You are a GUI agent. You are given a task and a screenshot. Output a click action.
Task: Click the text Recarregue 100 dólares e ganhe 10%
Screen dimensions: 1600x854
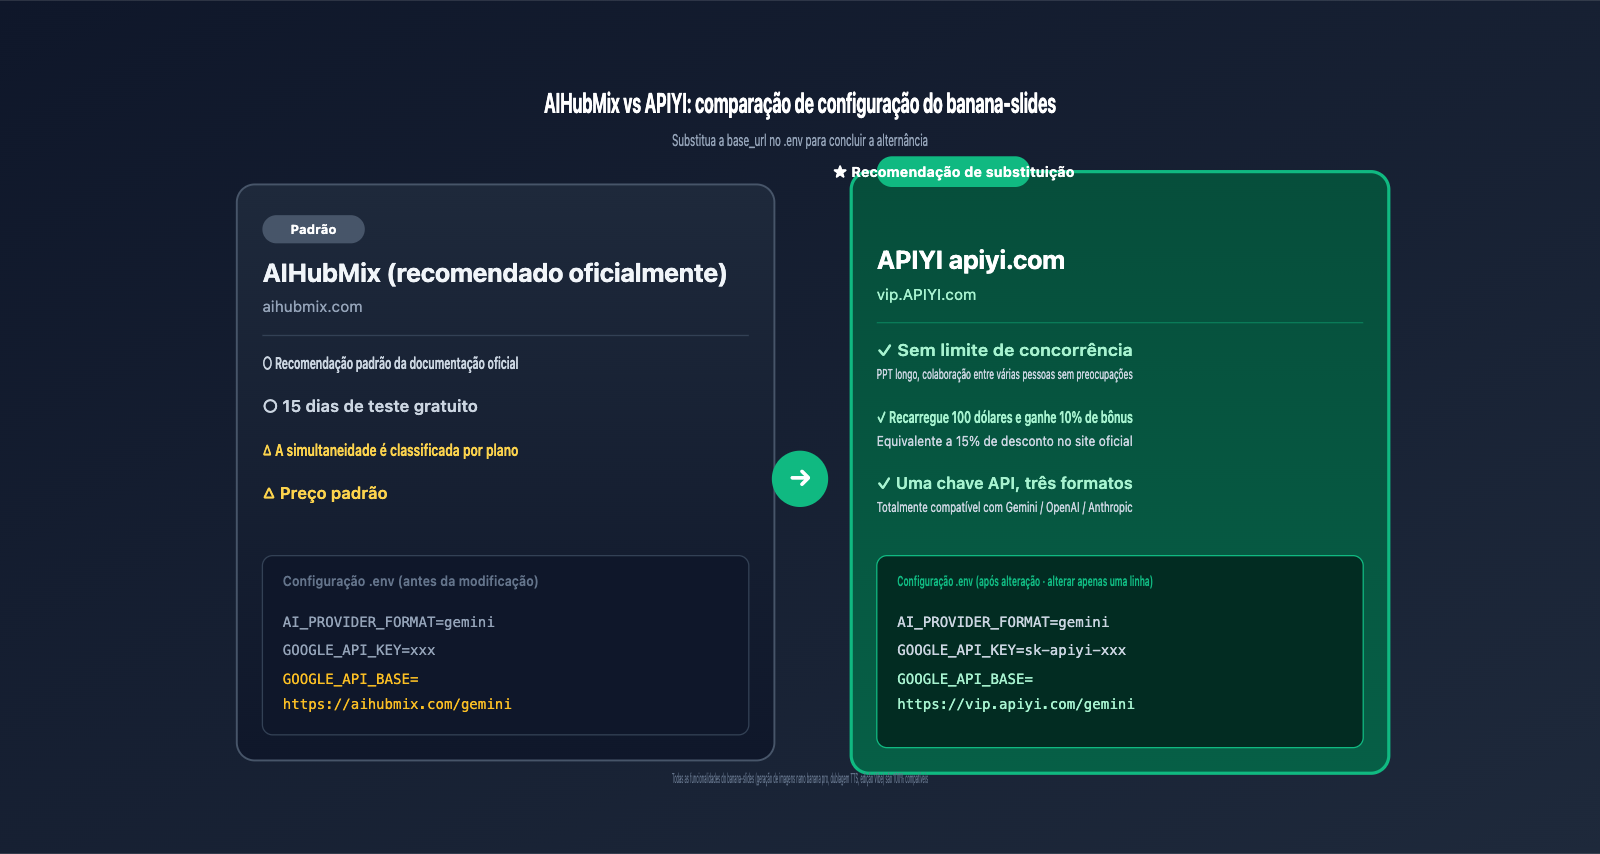click(x=1011, y=418)
